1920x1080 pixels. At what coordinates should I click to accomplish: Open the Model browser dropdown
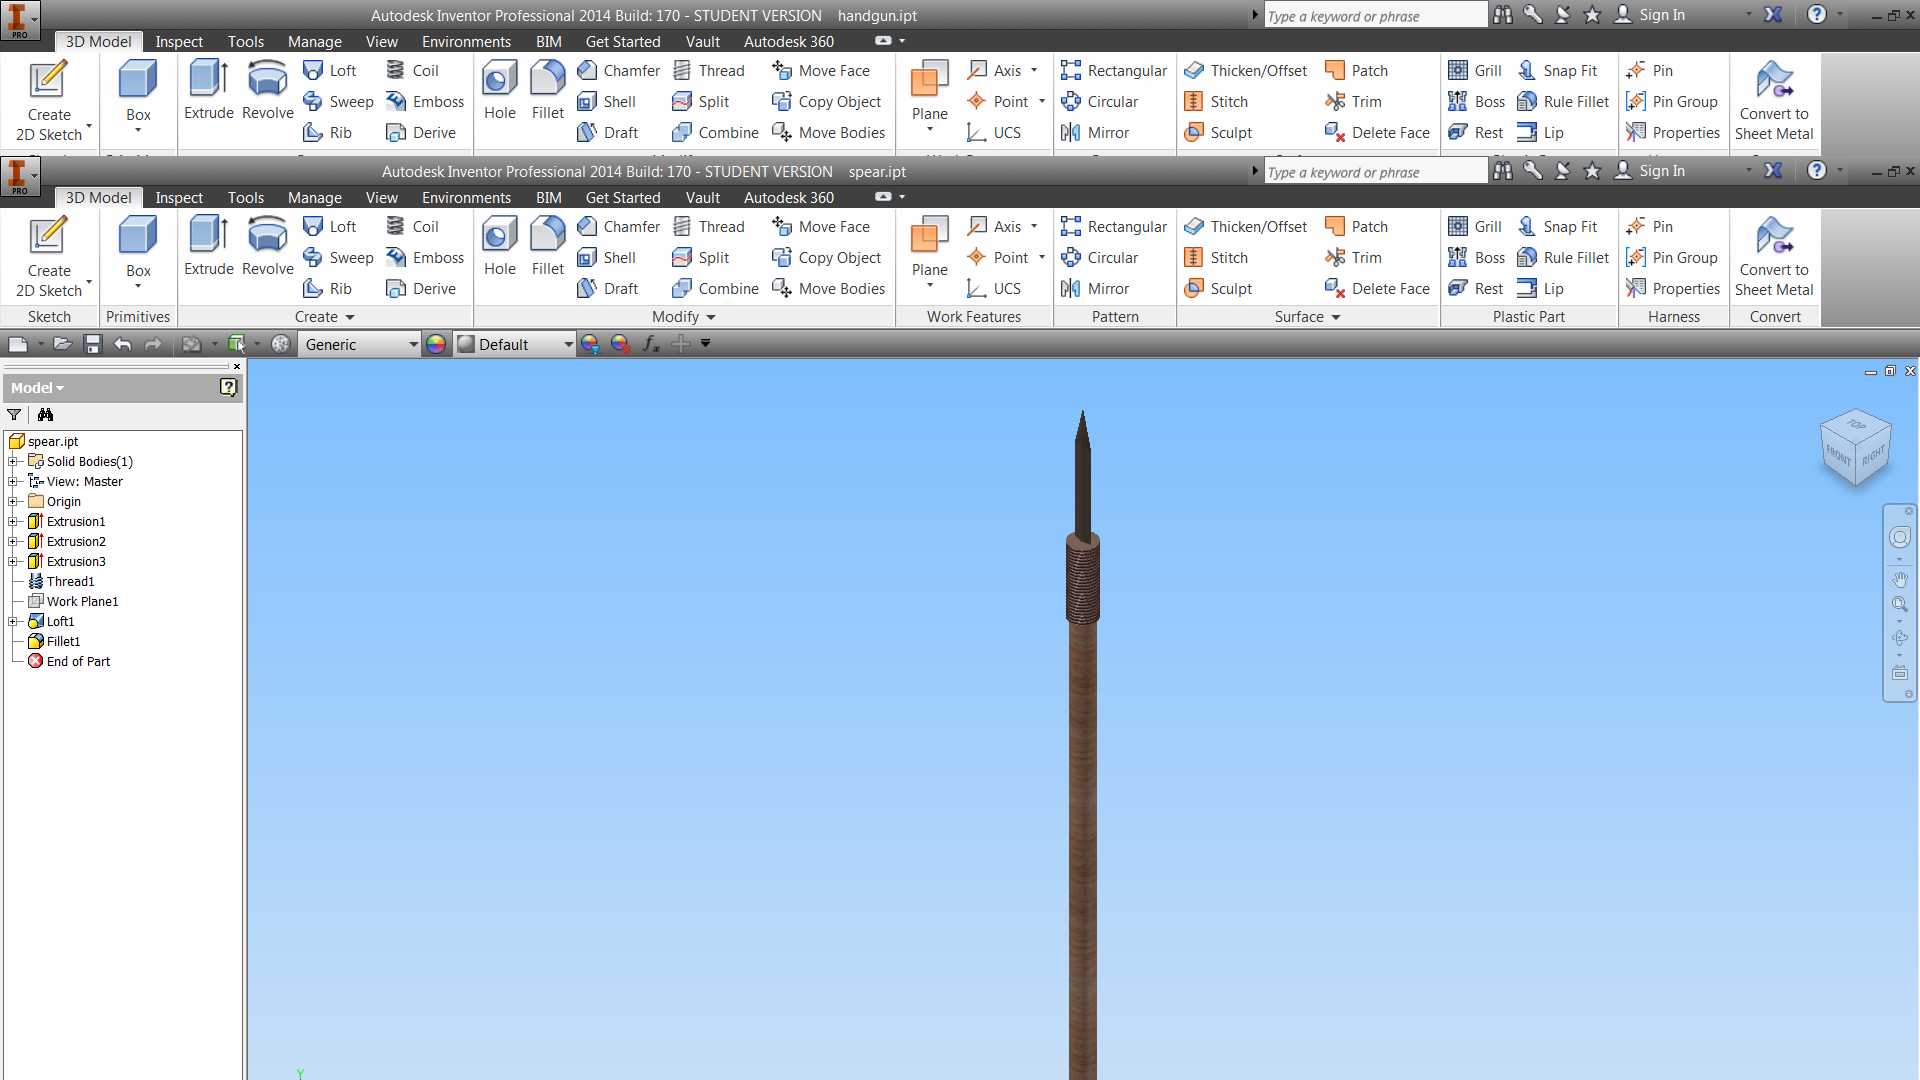click(37, 388)
